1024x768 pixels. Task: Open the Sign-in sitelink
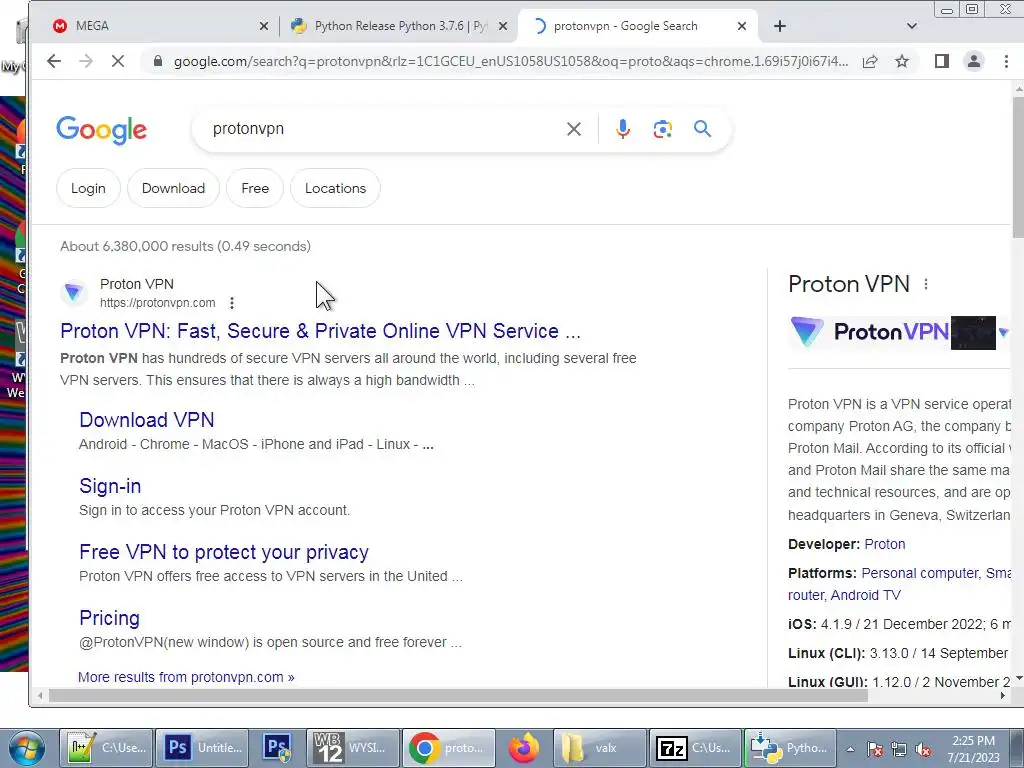pos(110,486)
